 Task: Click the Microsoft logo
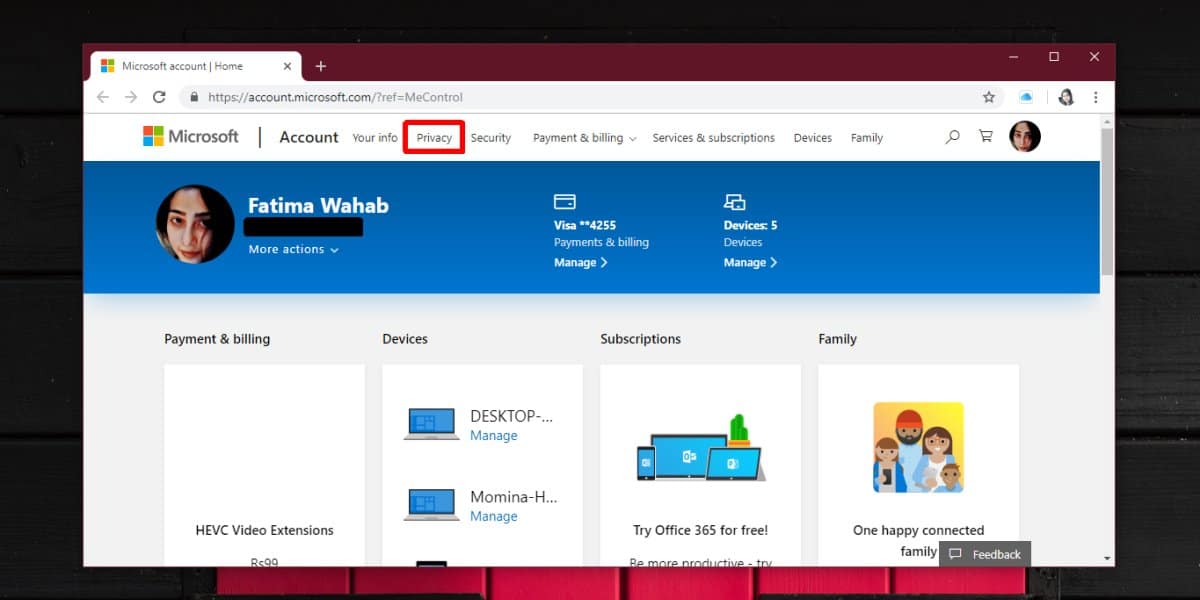[191, 137]
